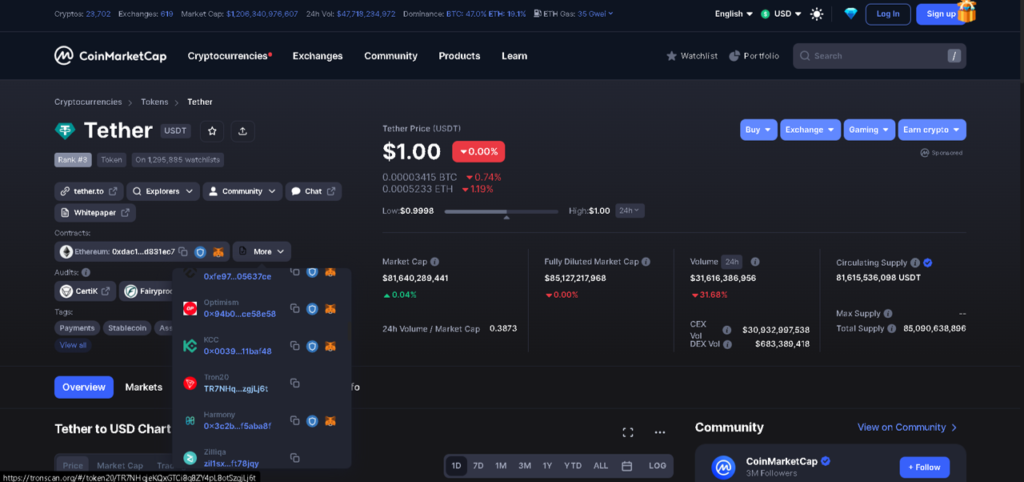Viewport: 1024px width, 482px height.
Task: Click shield icon in Optimism row
Action: tap(312, 308)
